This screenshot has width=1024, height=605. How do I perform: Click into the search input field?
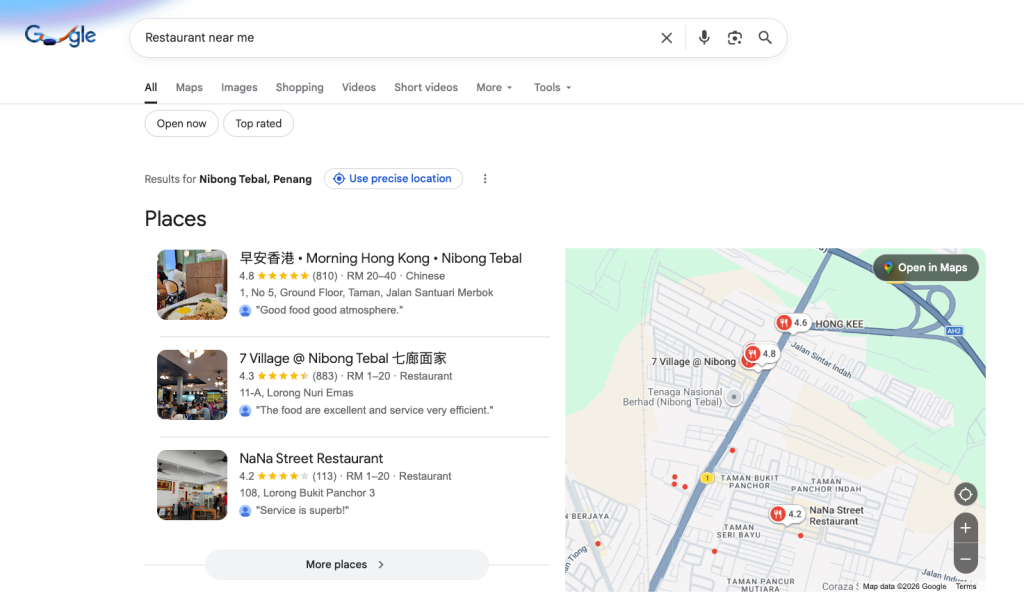(390, 38)
